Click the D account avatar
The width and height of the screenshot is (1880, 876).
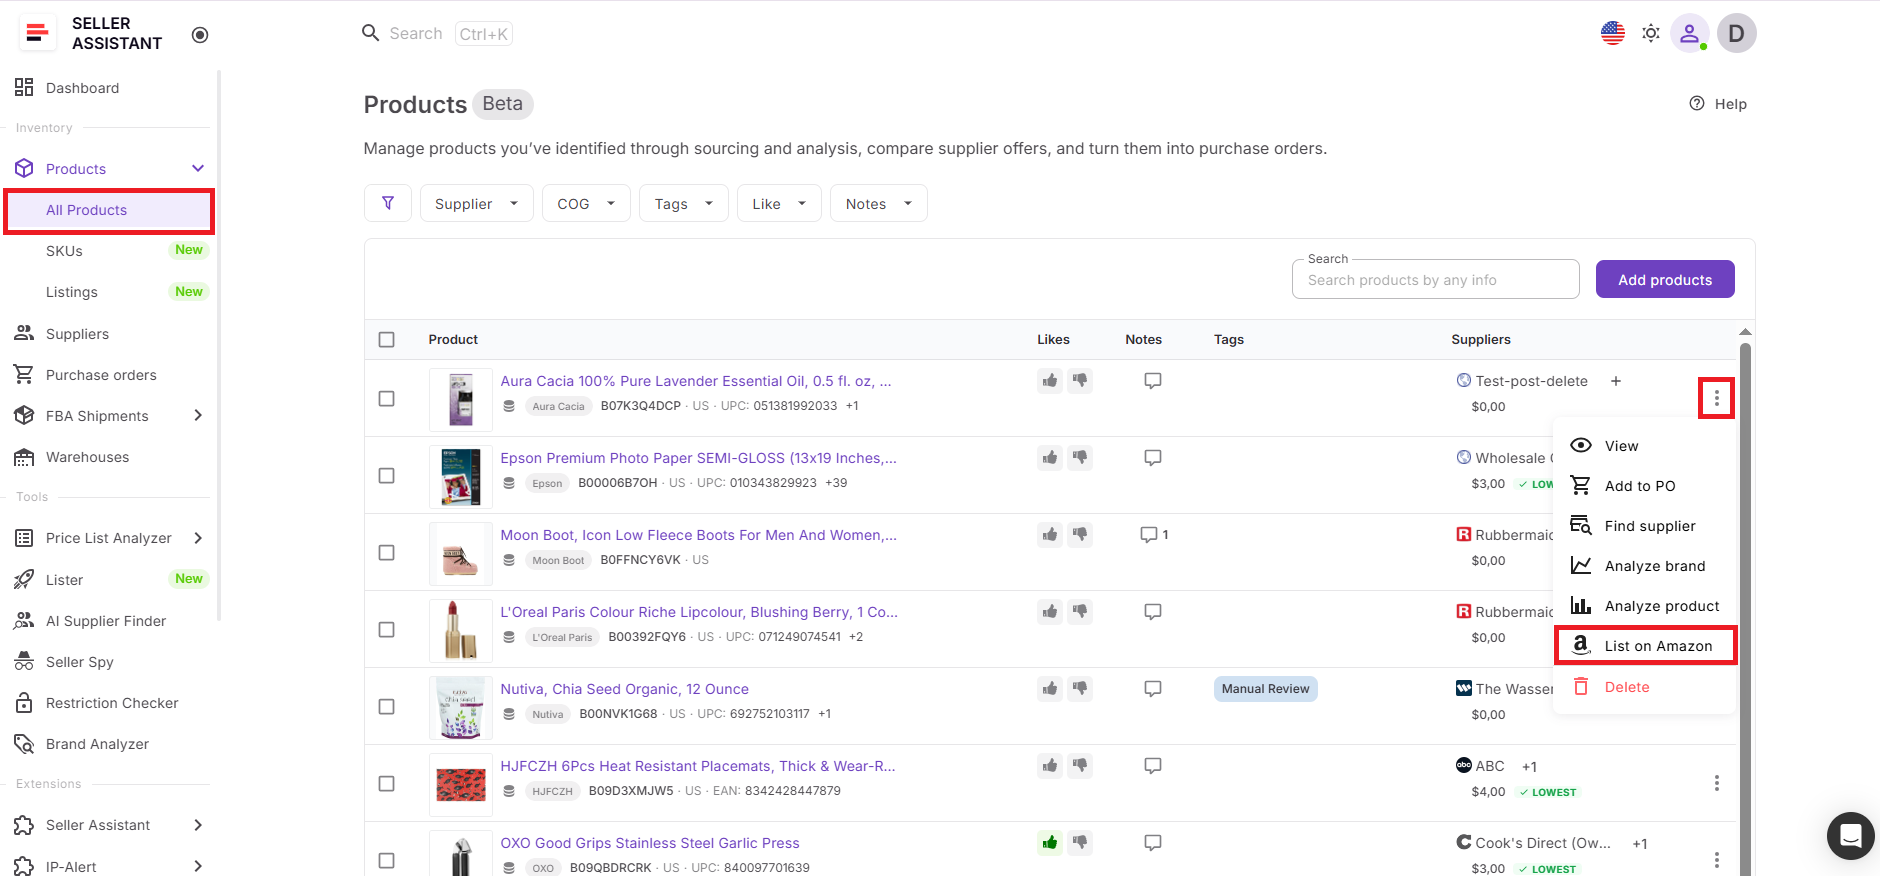click(x=1737, y=33)
